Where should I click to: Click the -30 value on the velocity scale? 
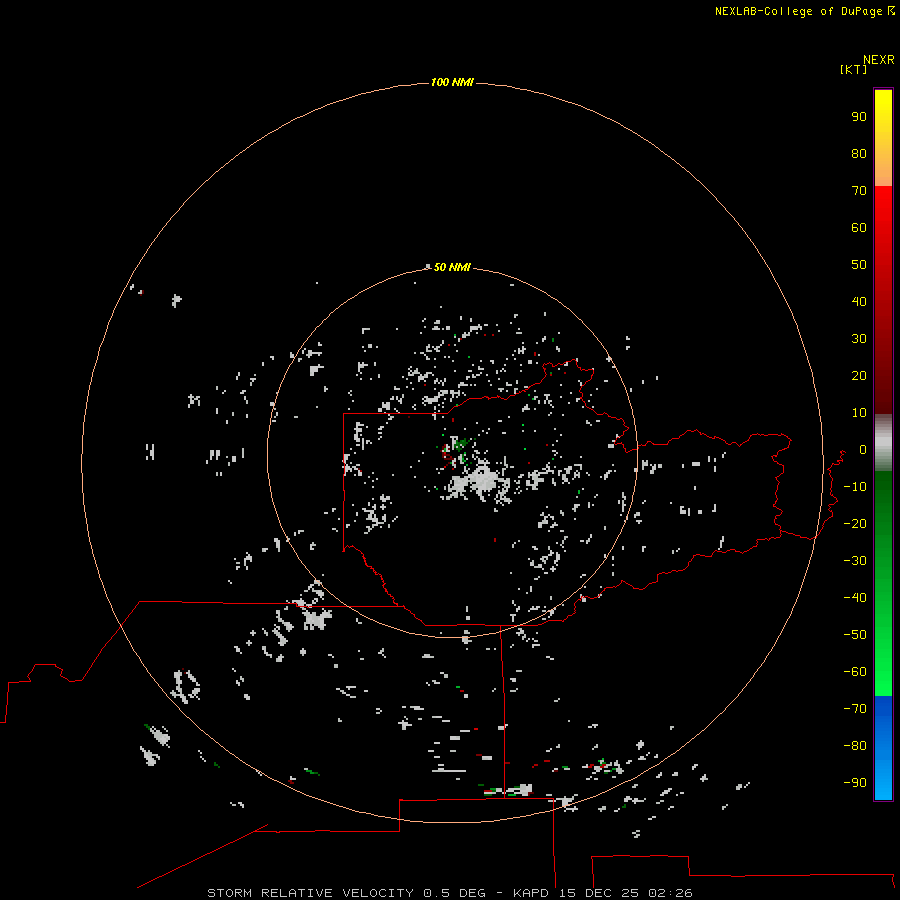click(x=855, y=561)
